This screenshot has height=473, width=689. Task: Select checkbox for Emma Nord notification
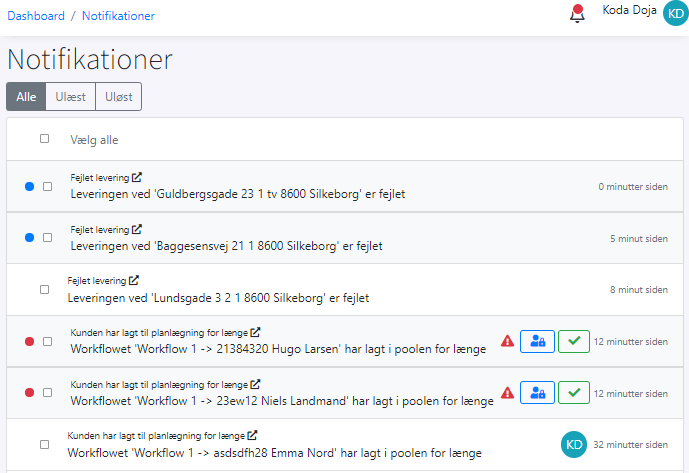click(44, 444)
